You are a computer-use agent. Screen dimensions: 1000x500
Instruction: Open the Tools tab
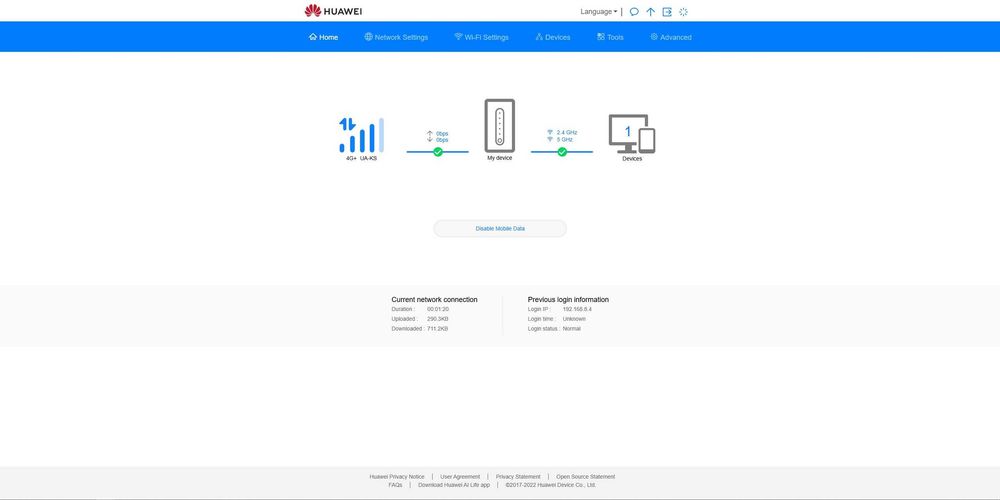coord(610,37)
